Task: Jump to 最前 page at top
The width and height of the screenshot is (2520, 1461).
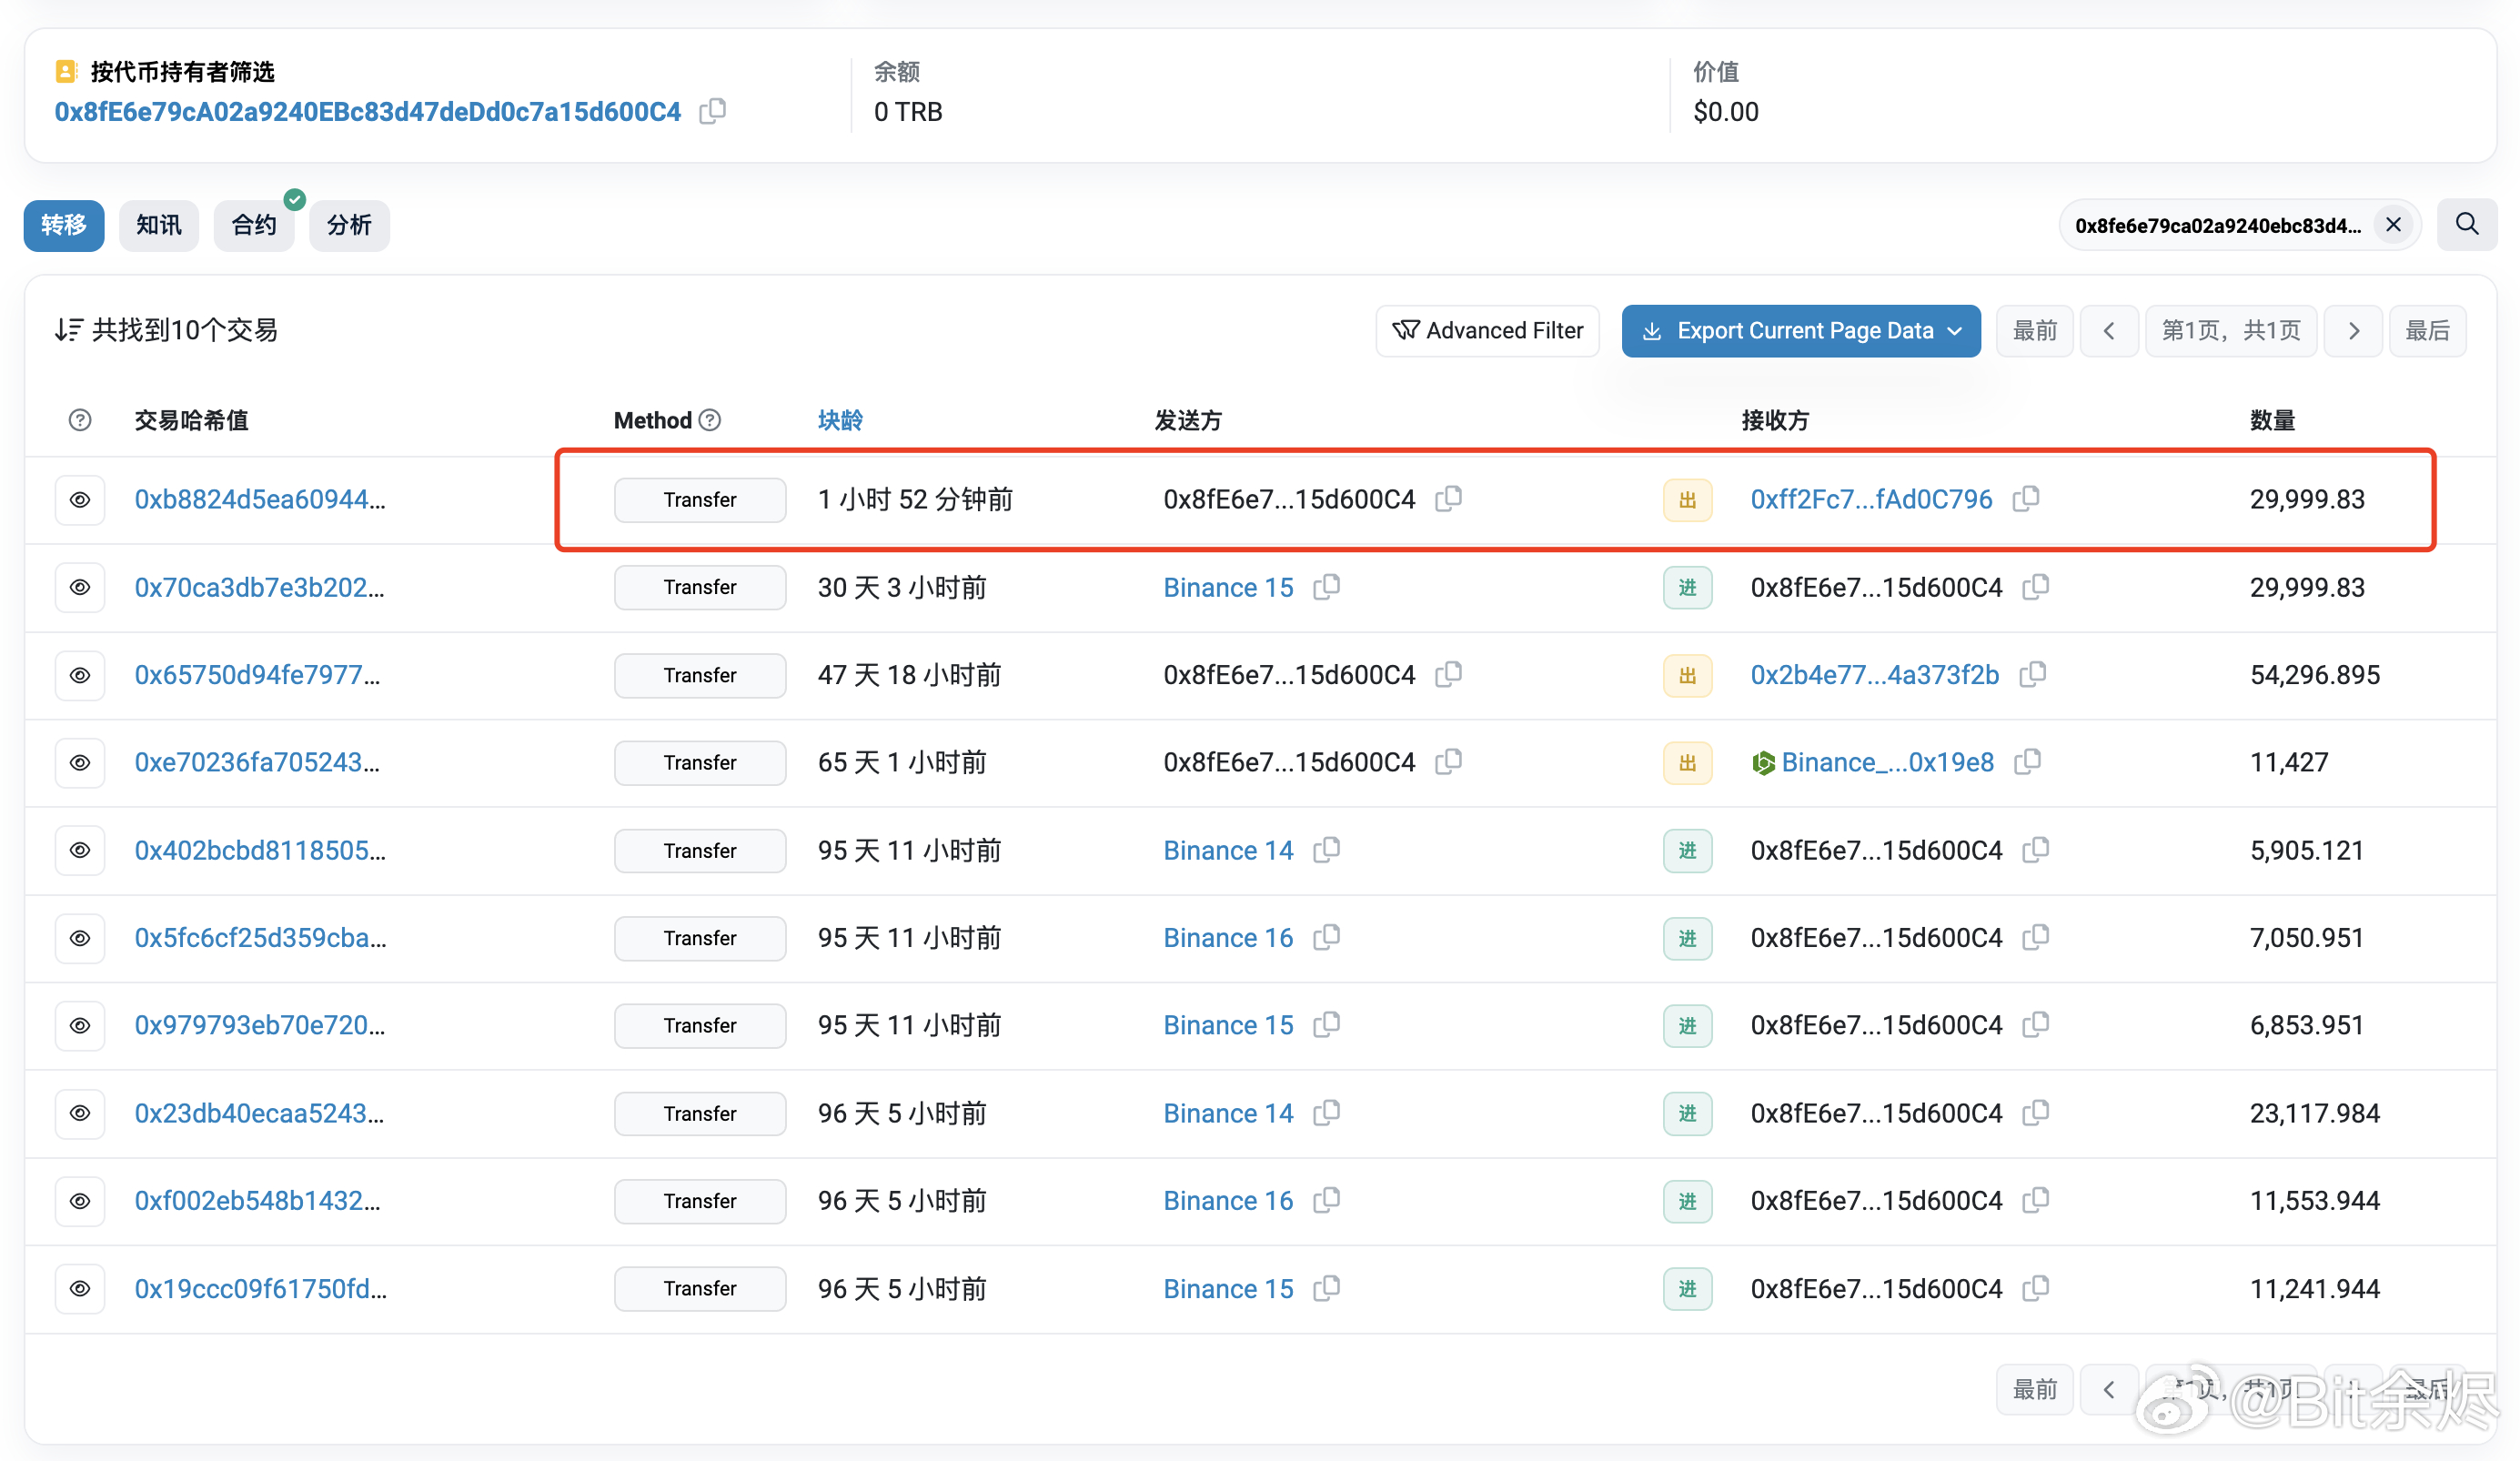Action: (x=2034, y=330)
